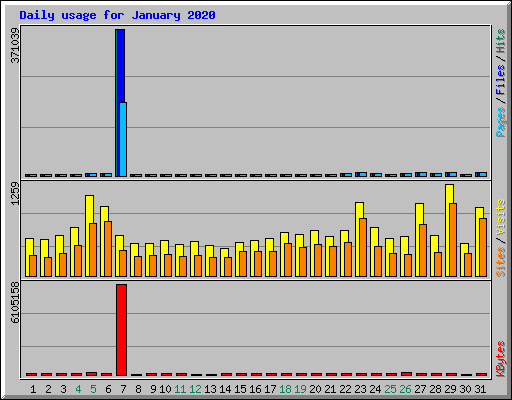Screen dimensions: 512x400
Task: Click the yellow Visits bar for day 29
Action: (449, 194)
